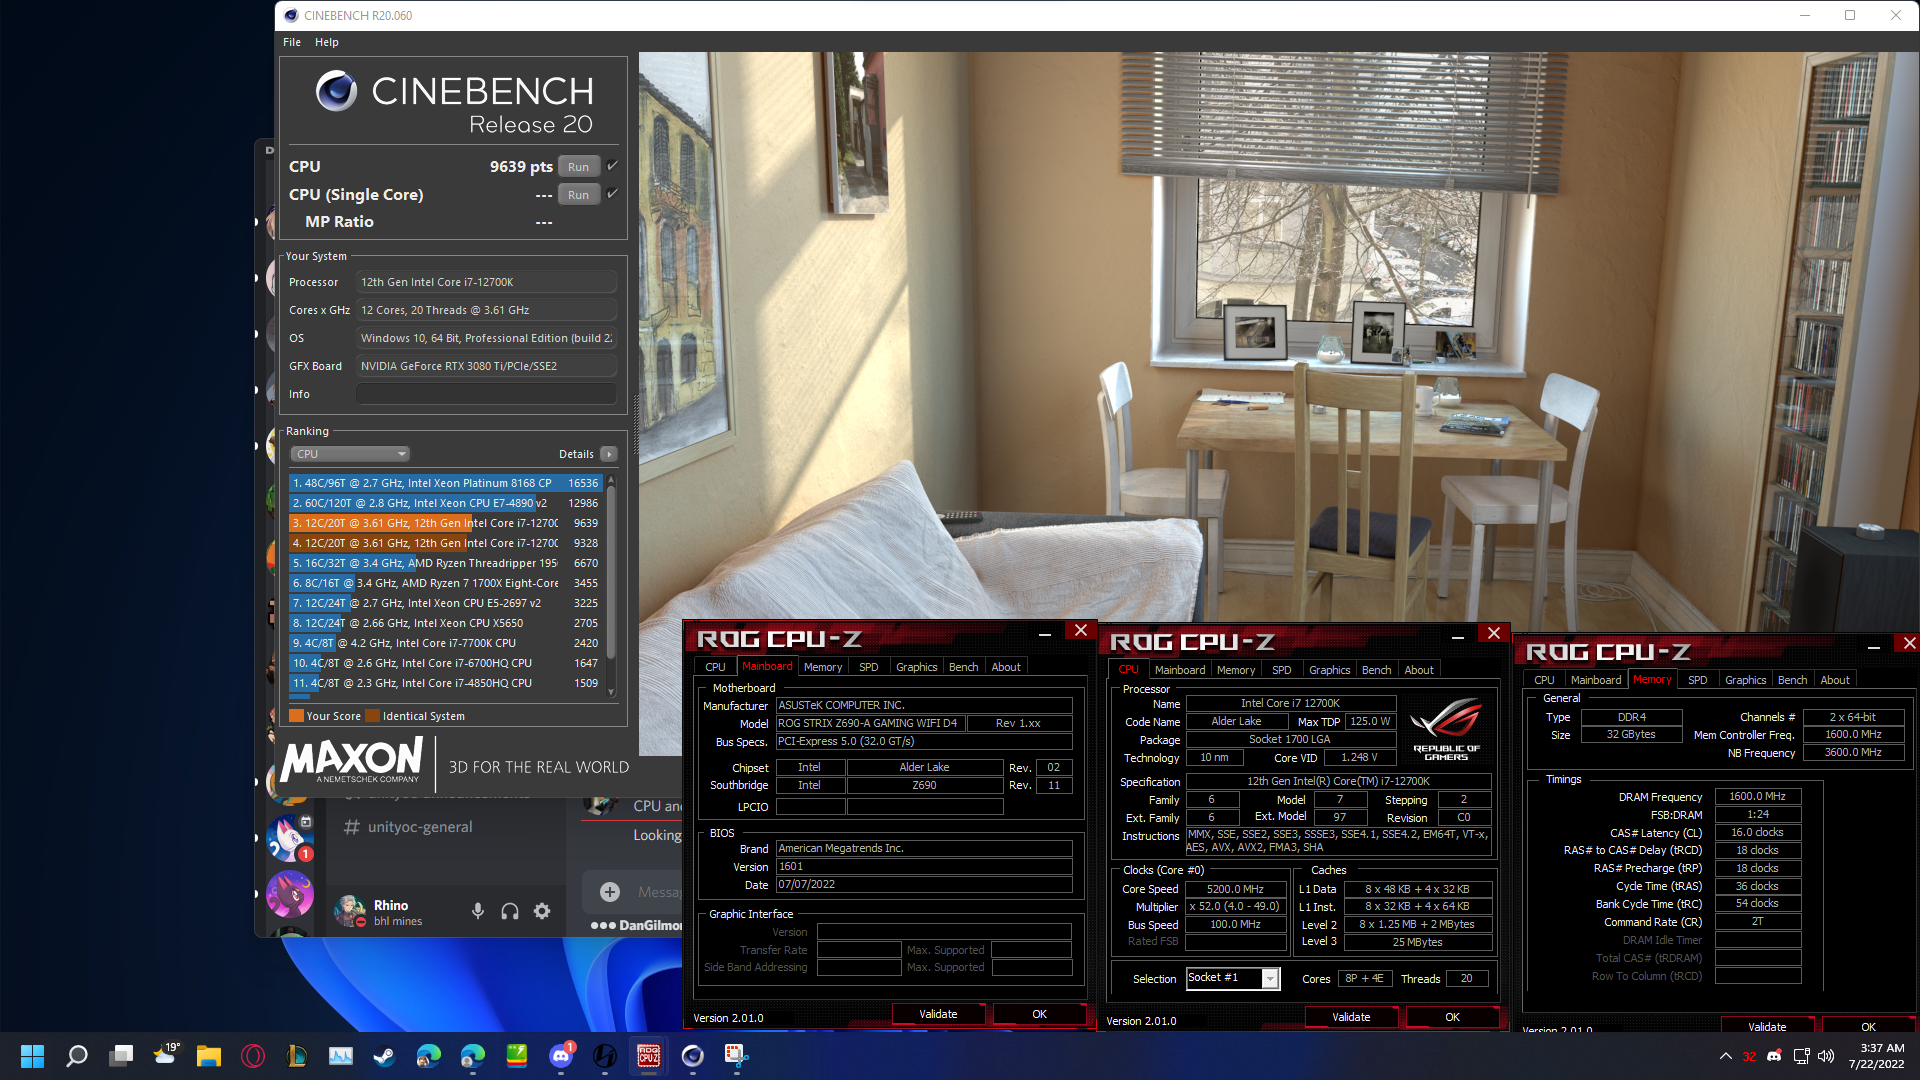This screenshot has width=1920, height=1080.
Task: Open the CPU ranking type dropdown
Action: (350, 454)
